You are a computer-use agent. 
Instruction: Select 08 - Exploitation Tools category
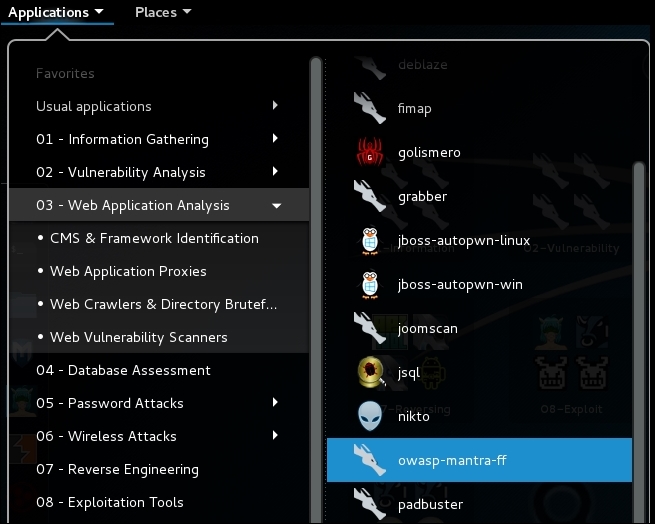click(159, 502)
